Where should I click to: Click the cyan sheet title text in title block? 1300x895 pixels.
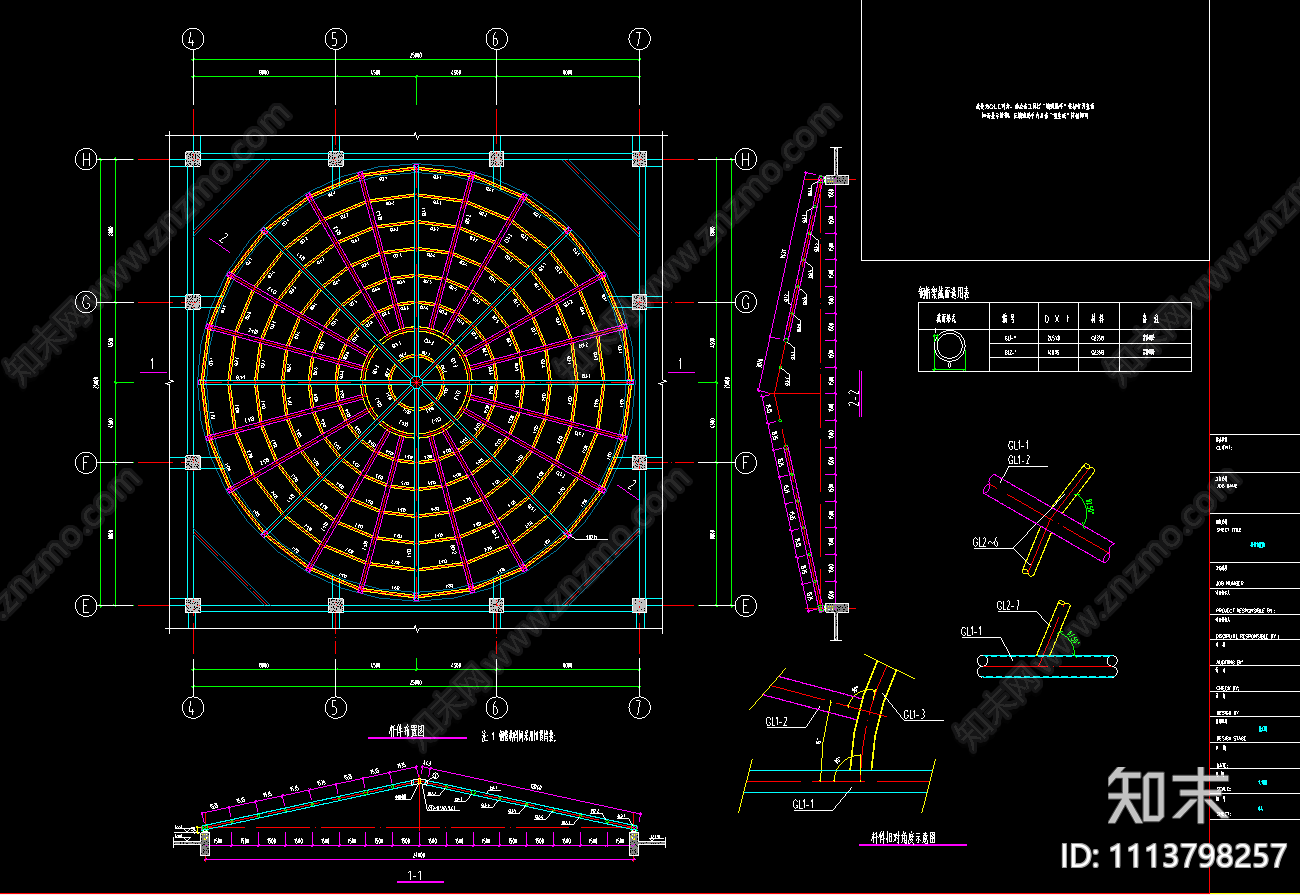point(1257,546)
